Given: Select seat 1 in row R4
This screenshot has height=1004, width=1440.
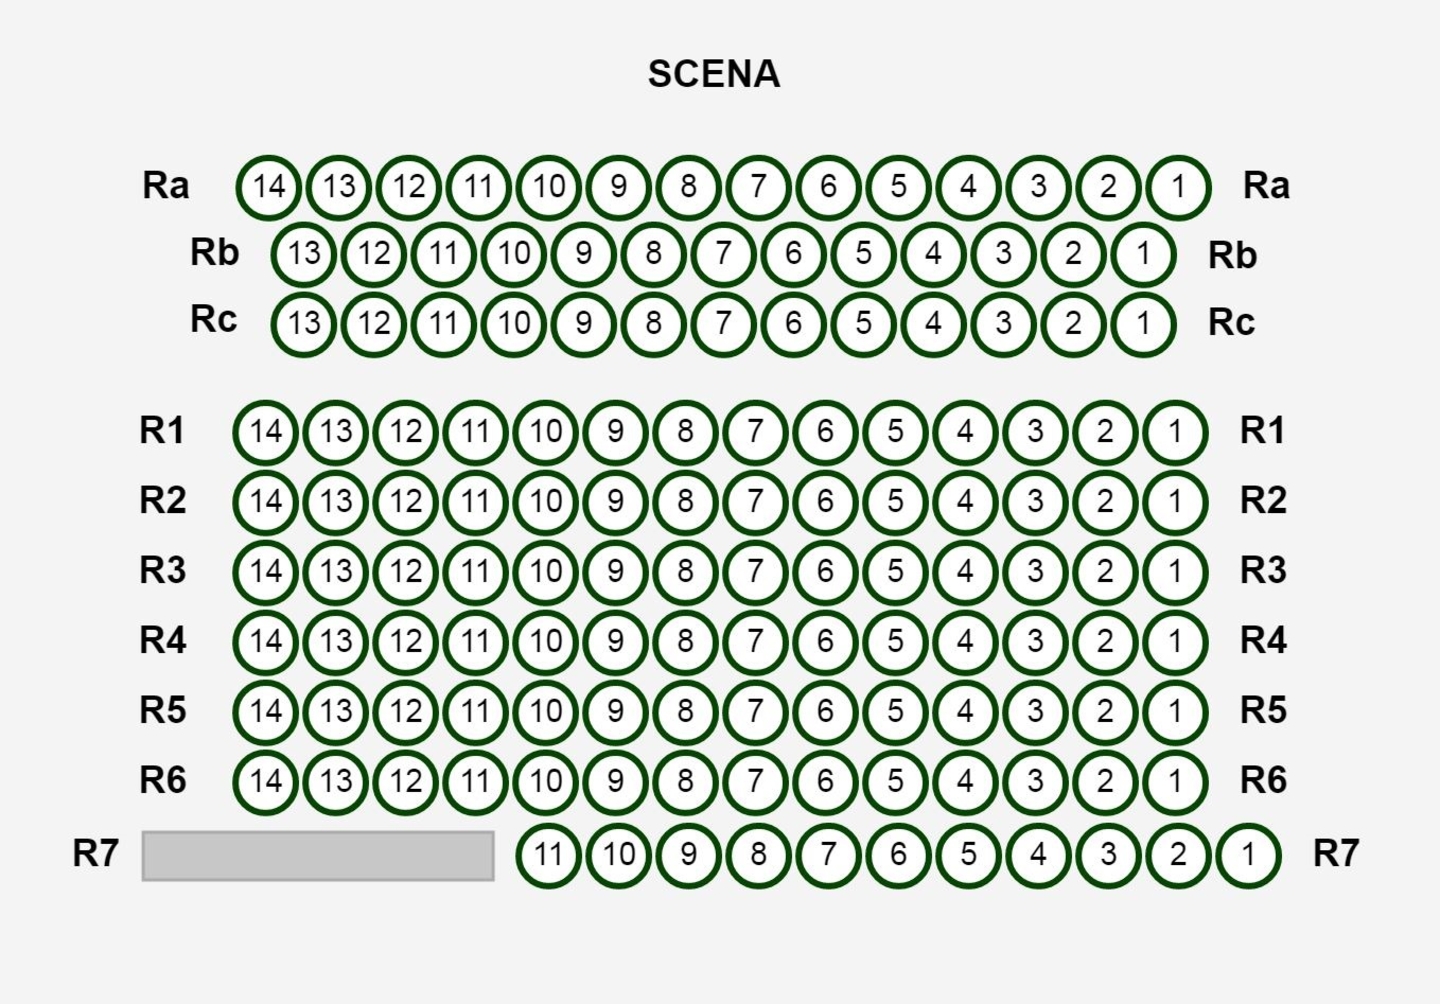Looking at the screenshot, I should click(x=1175, y=641).
